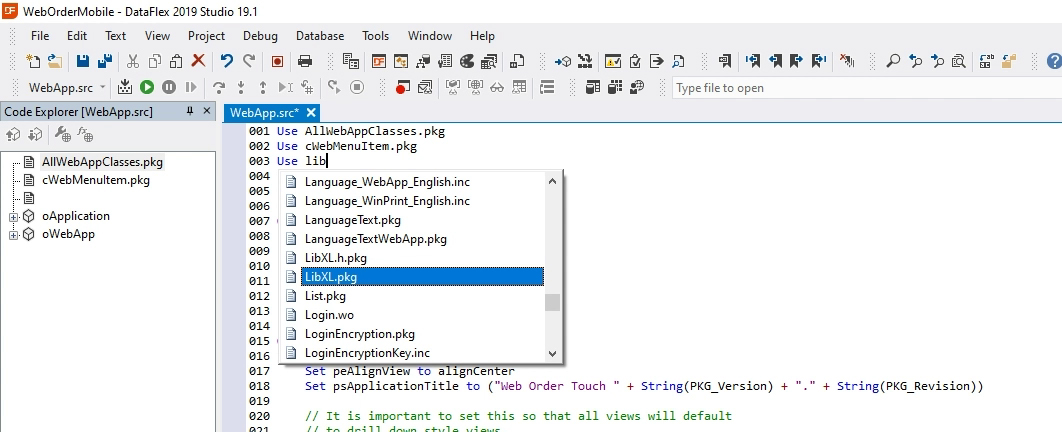Image resolution: width=1062 pixels, height=432 pixels.
Task: Click the red X delete icon
Action: tap(198, 62)
